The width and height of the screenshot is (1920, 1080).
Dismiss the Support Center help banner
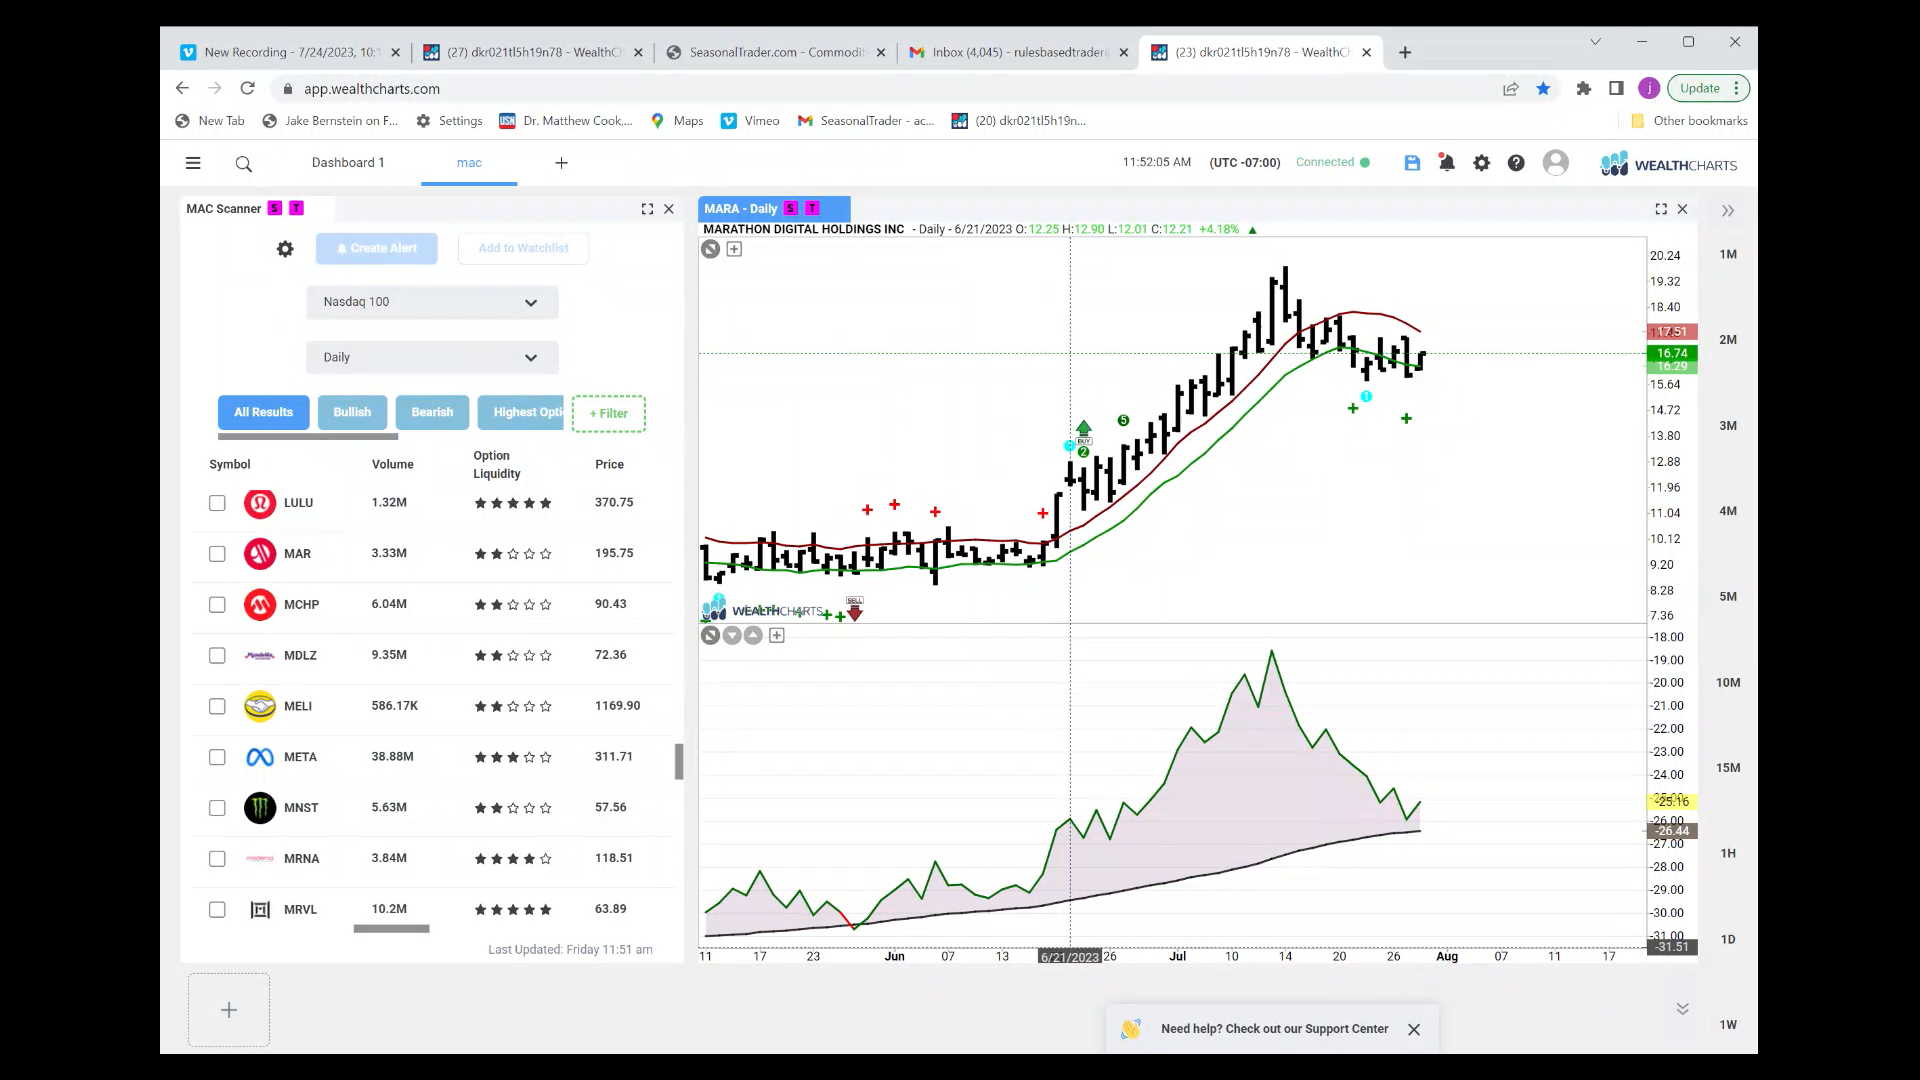coord(1414,1029)
